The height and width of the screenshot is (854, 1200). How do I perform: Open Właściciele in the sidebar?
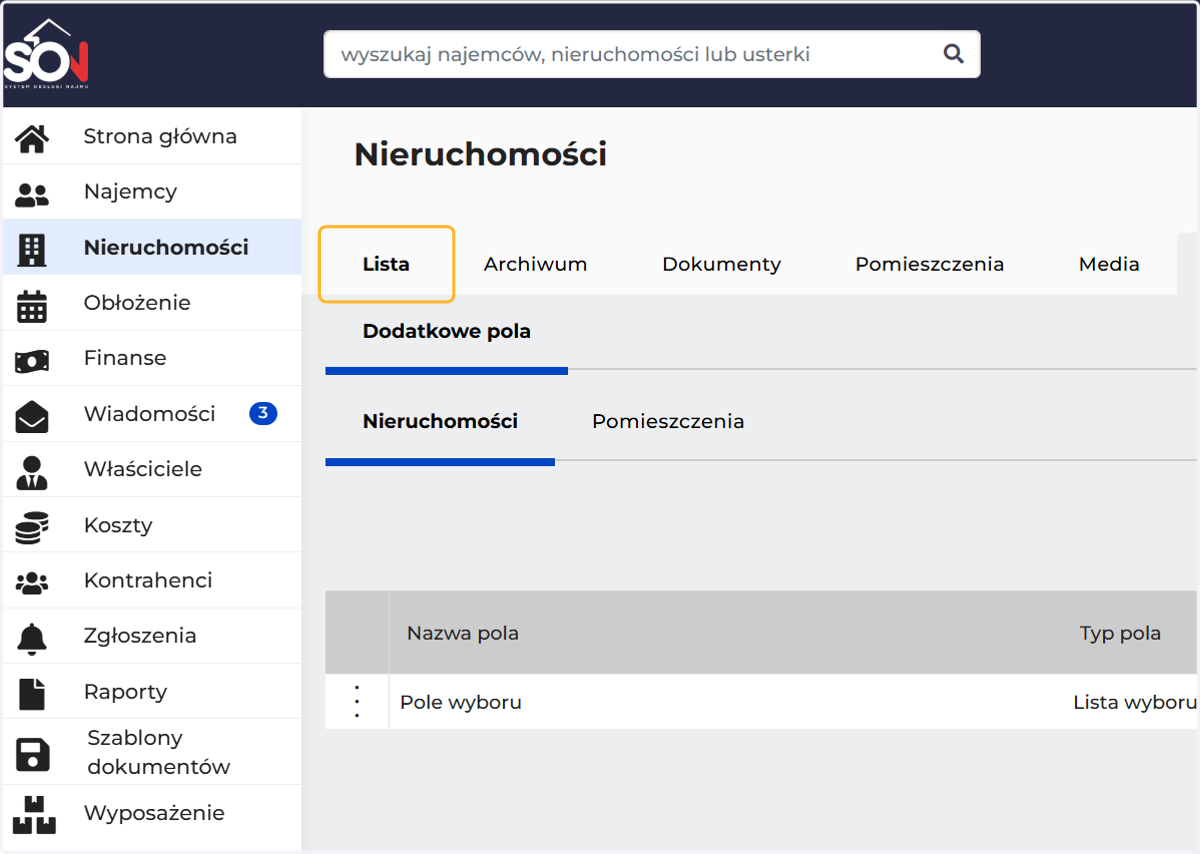click(x=152, y=469)
